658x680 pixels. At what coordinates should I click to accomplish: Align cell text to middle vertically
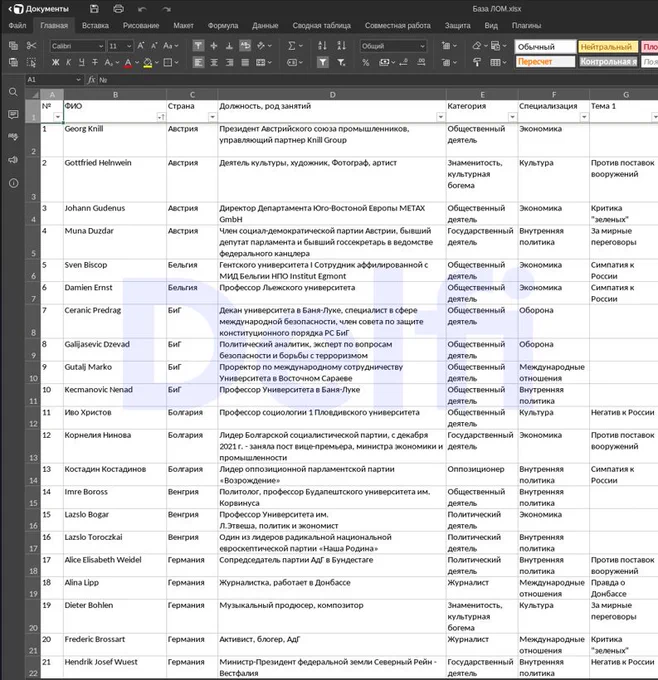[x=214, y=46]
